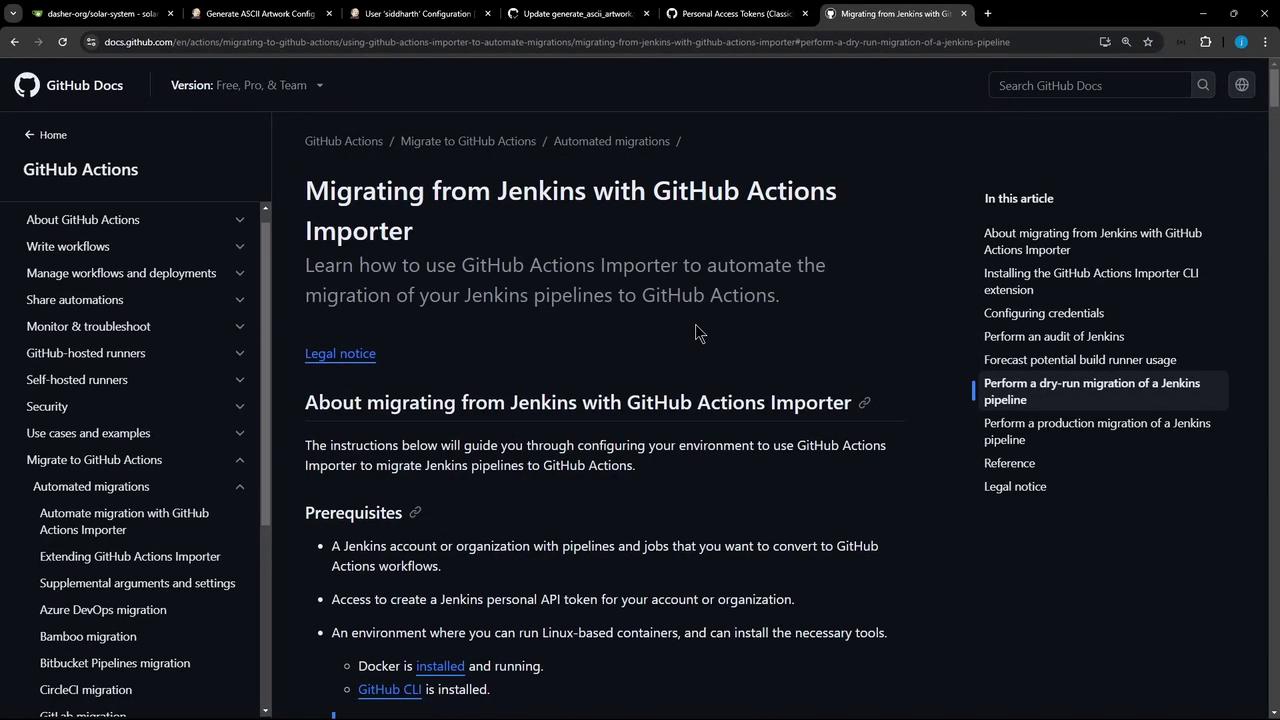Open Bamboo migration page

[x=88, y=637]
